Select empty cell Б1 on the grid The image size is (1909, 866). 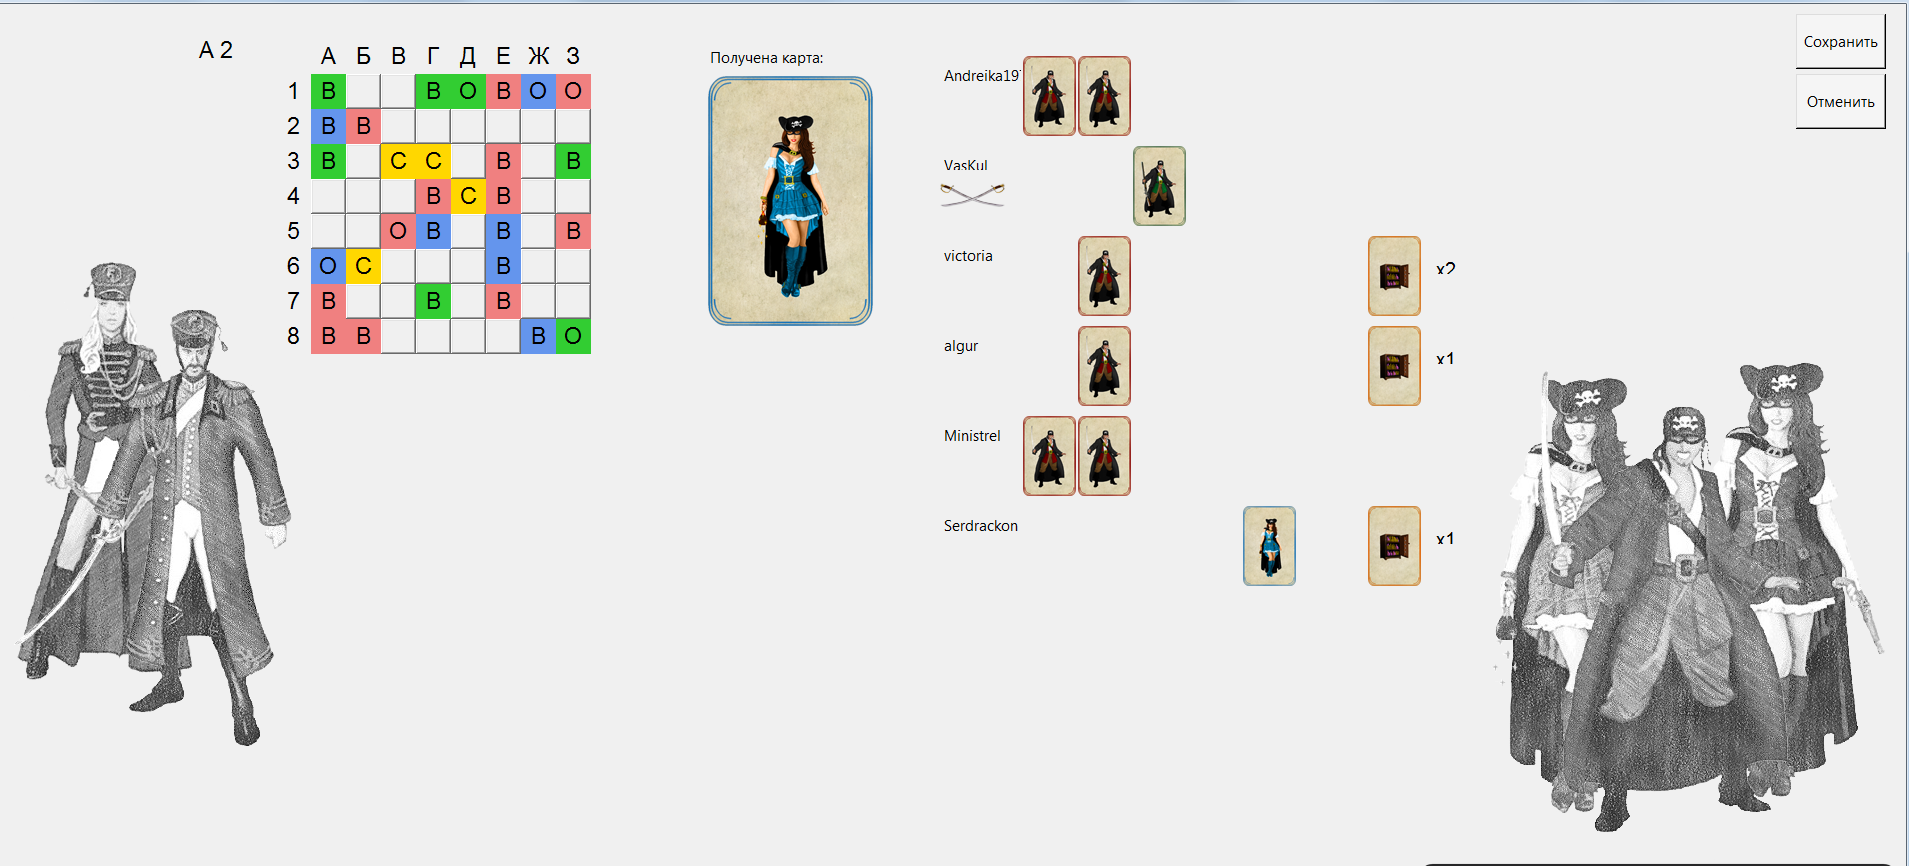pyautogui.click(x=363, y=91)
